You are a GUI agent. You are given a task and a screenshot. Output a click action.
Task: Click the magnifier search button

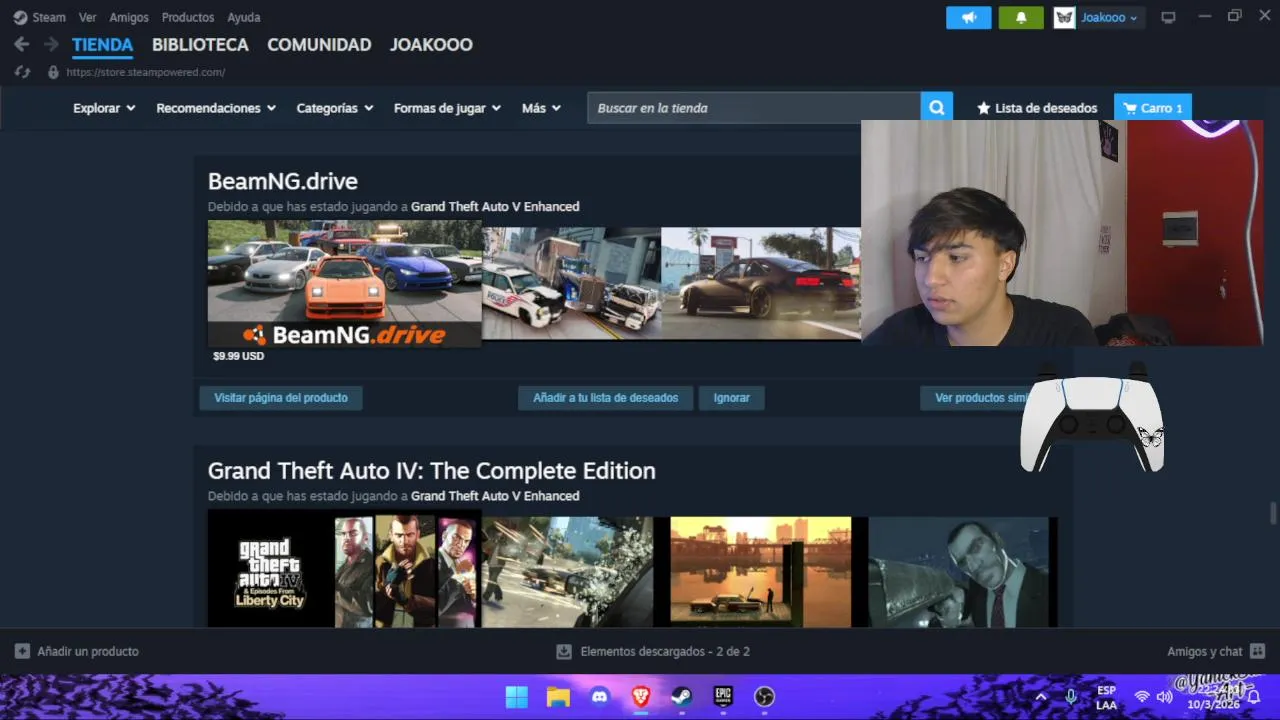click(937, 108)
